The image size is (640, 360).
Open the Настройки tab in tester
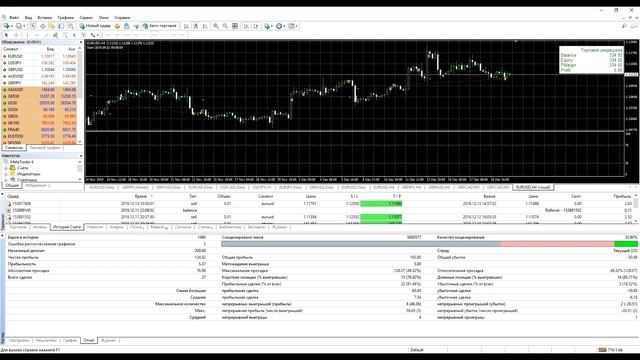(x=19, y=340)
